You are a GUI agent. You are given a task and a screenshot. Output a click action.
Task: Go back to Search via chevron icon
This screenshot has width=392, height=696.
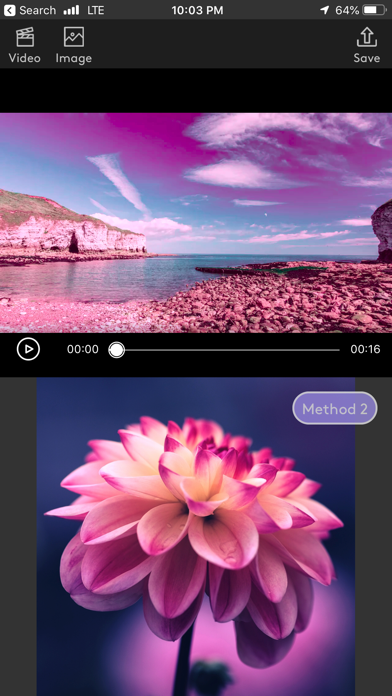click(x=9, y=10)
